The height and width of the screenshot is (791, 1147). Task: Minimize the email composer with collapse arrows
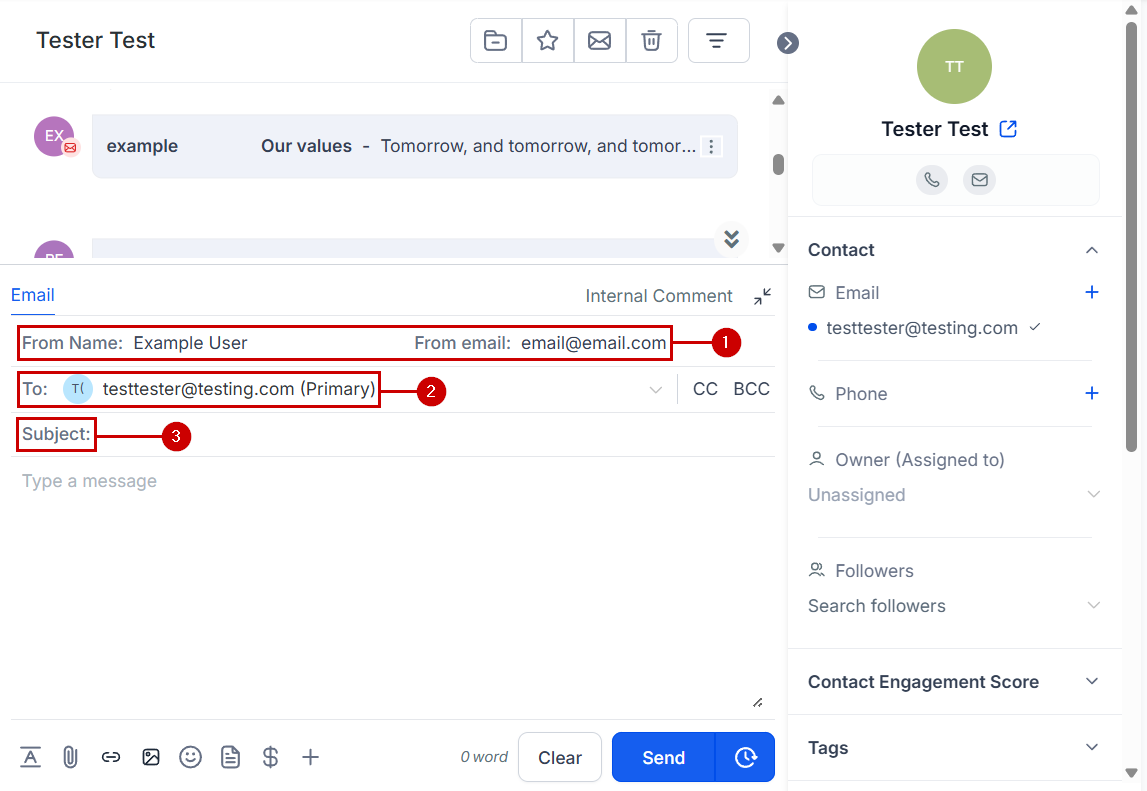pos(762,296)
